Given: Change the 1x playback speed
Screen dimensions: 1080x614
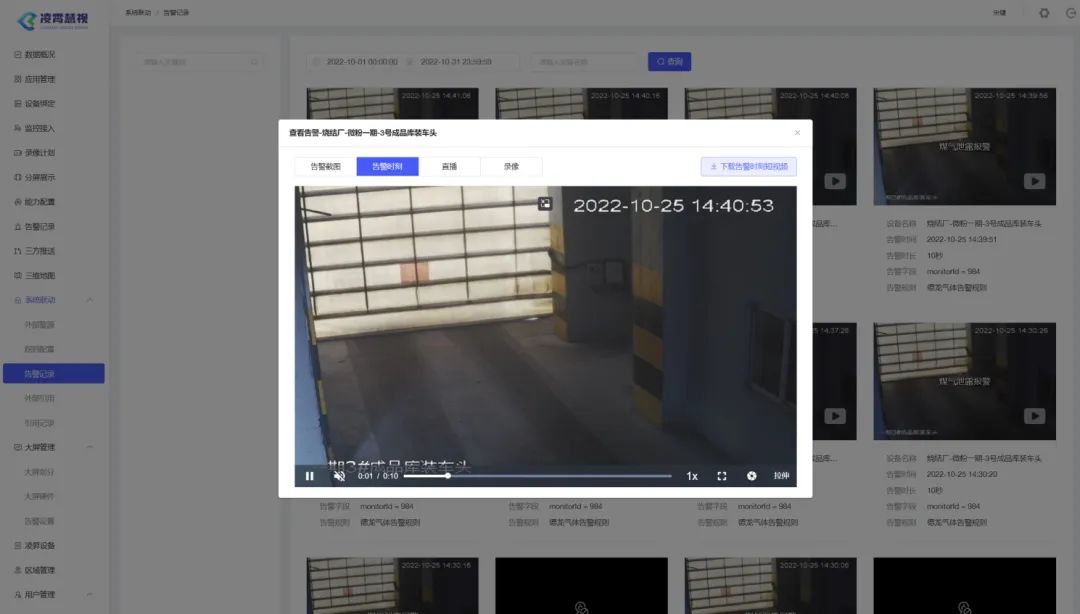Looking at the screenshot, I should pos(692,475).
